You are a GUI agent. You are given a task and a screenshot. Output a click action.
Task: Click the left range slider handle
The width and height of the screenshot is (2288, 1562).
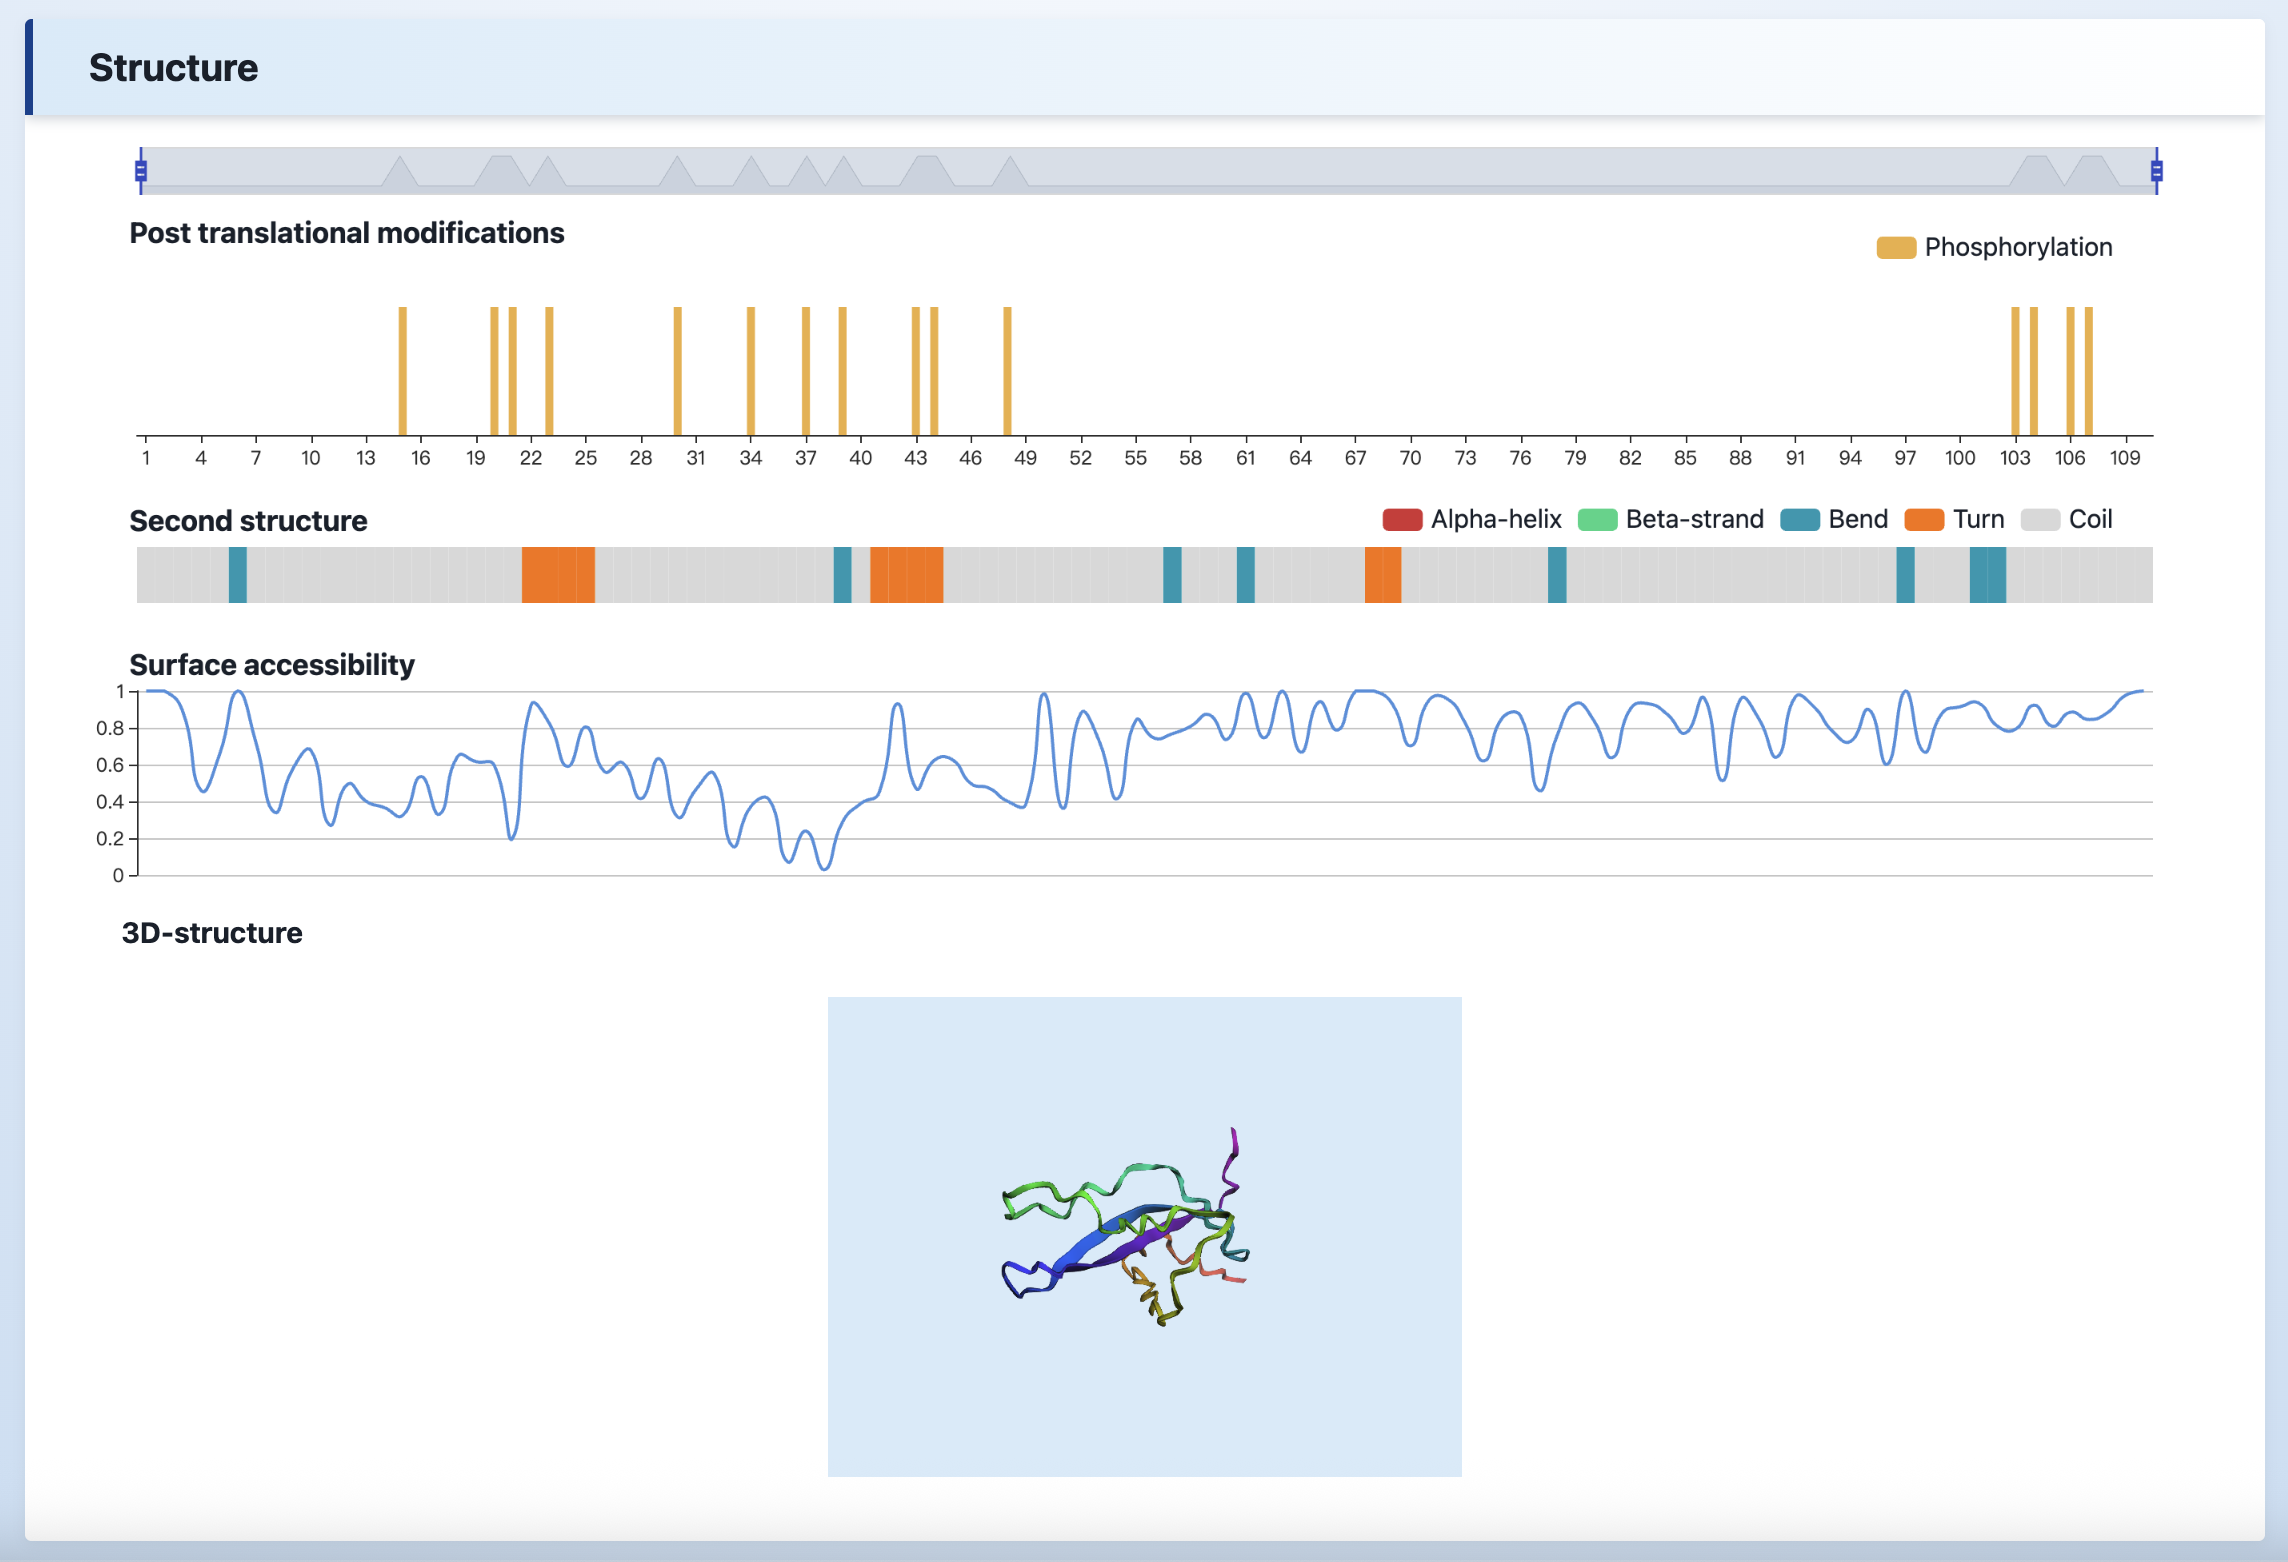click(x=141, y=171)
